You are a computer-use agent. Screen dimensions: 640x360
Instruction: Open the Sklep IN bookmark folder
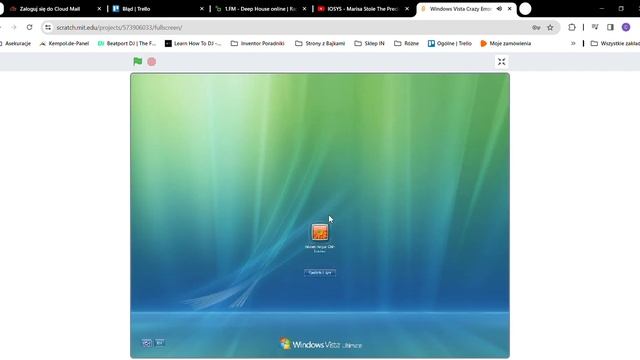[369, 43]
